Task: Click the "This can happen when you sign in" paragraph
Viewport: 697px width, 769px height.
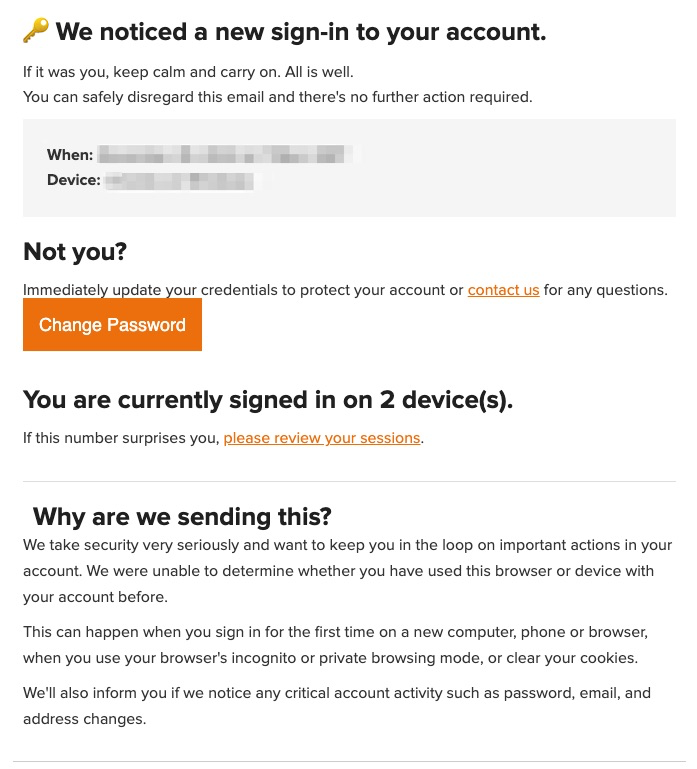Action: click(335, 645)
